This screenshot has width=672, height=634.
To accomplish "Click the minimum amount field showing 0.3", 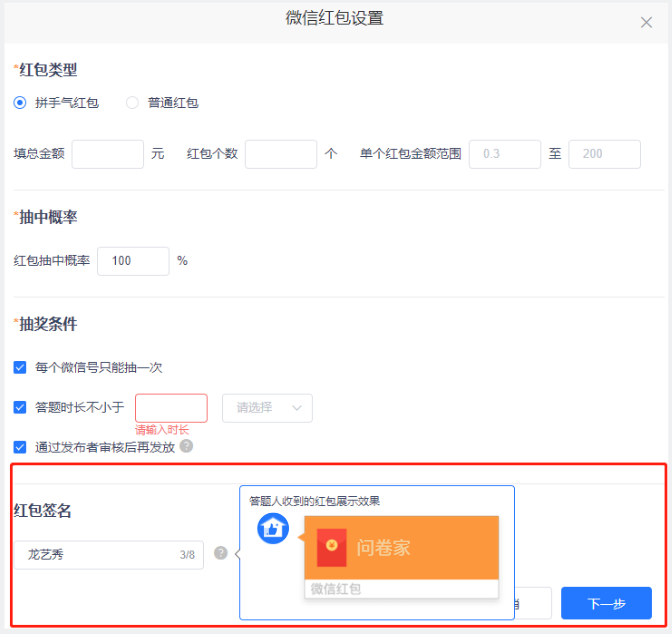I will click(x=505, y=154).
